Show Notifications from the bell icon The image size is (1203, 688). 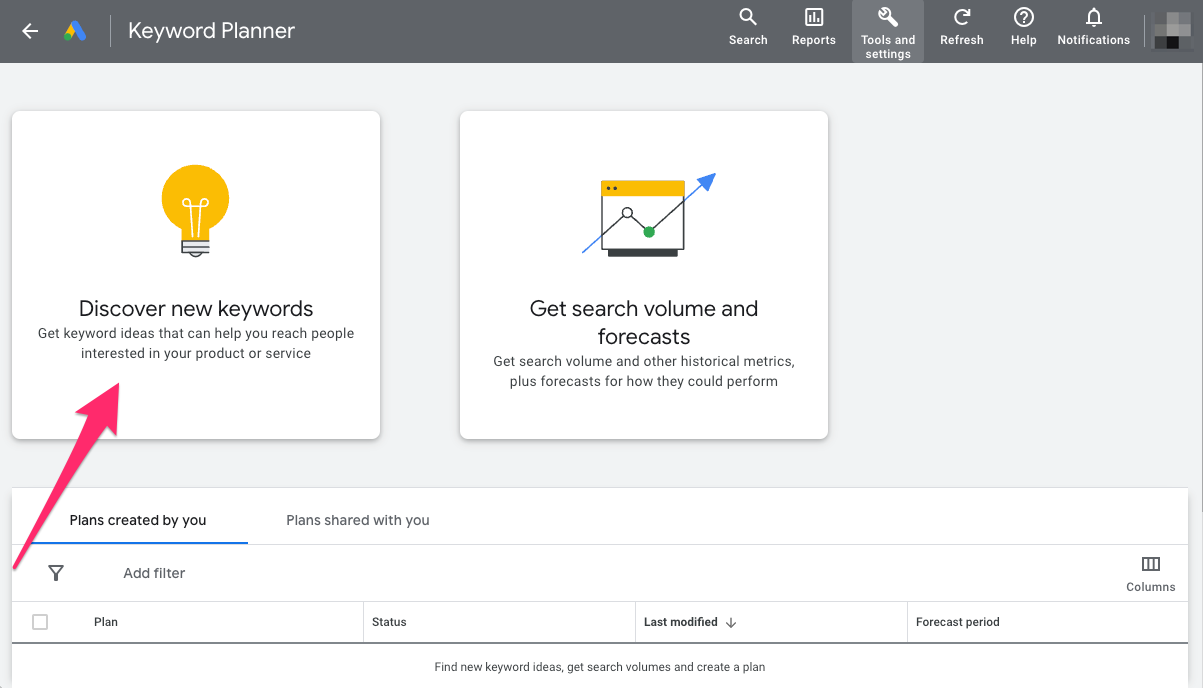point(1094,27)
